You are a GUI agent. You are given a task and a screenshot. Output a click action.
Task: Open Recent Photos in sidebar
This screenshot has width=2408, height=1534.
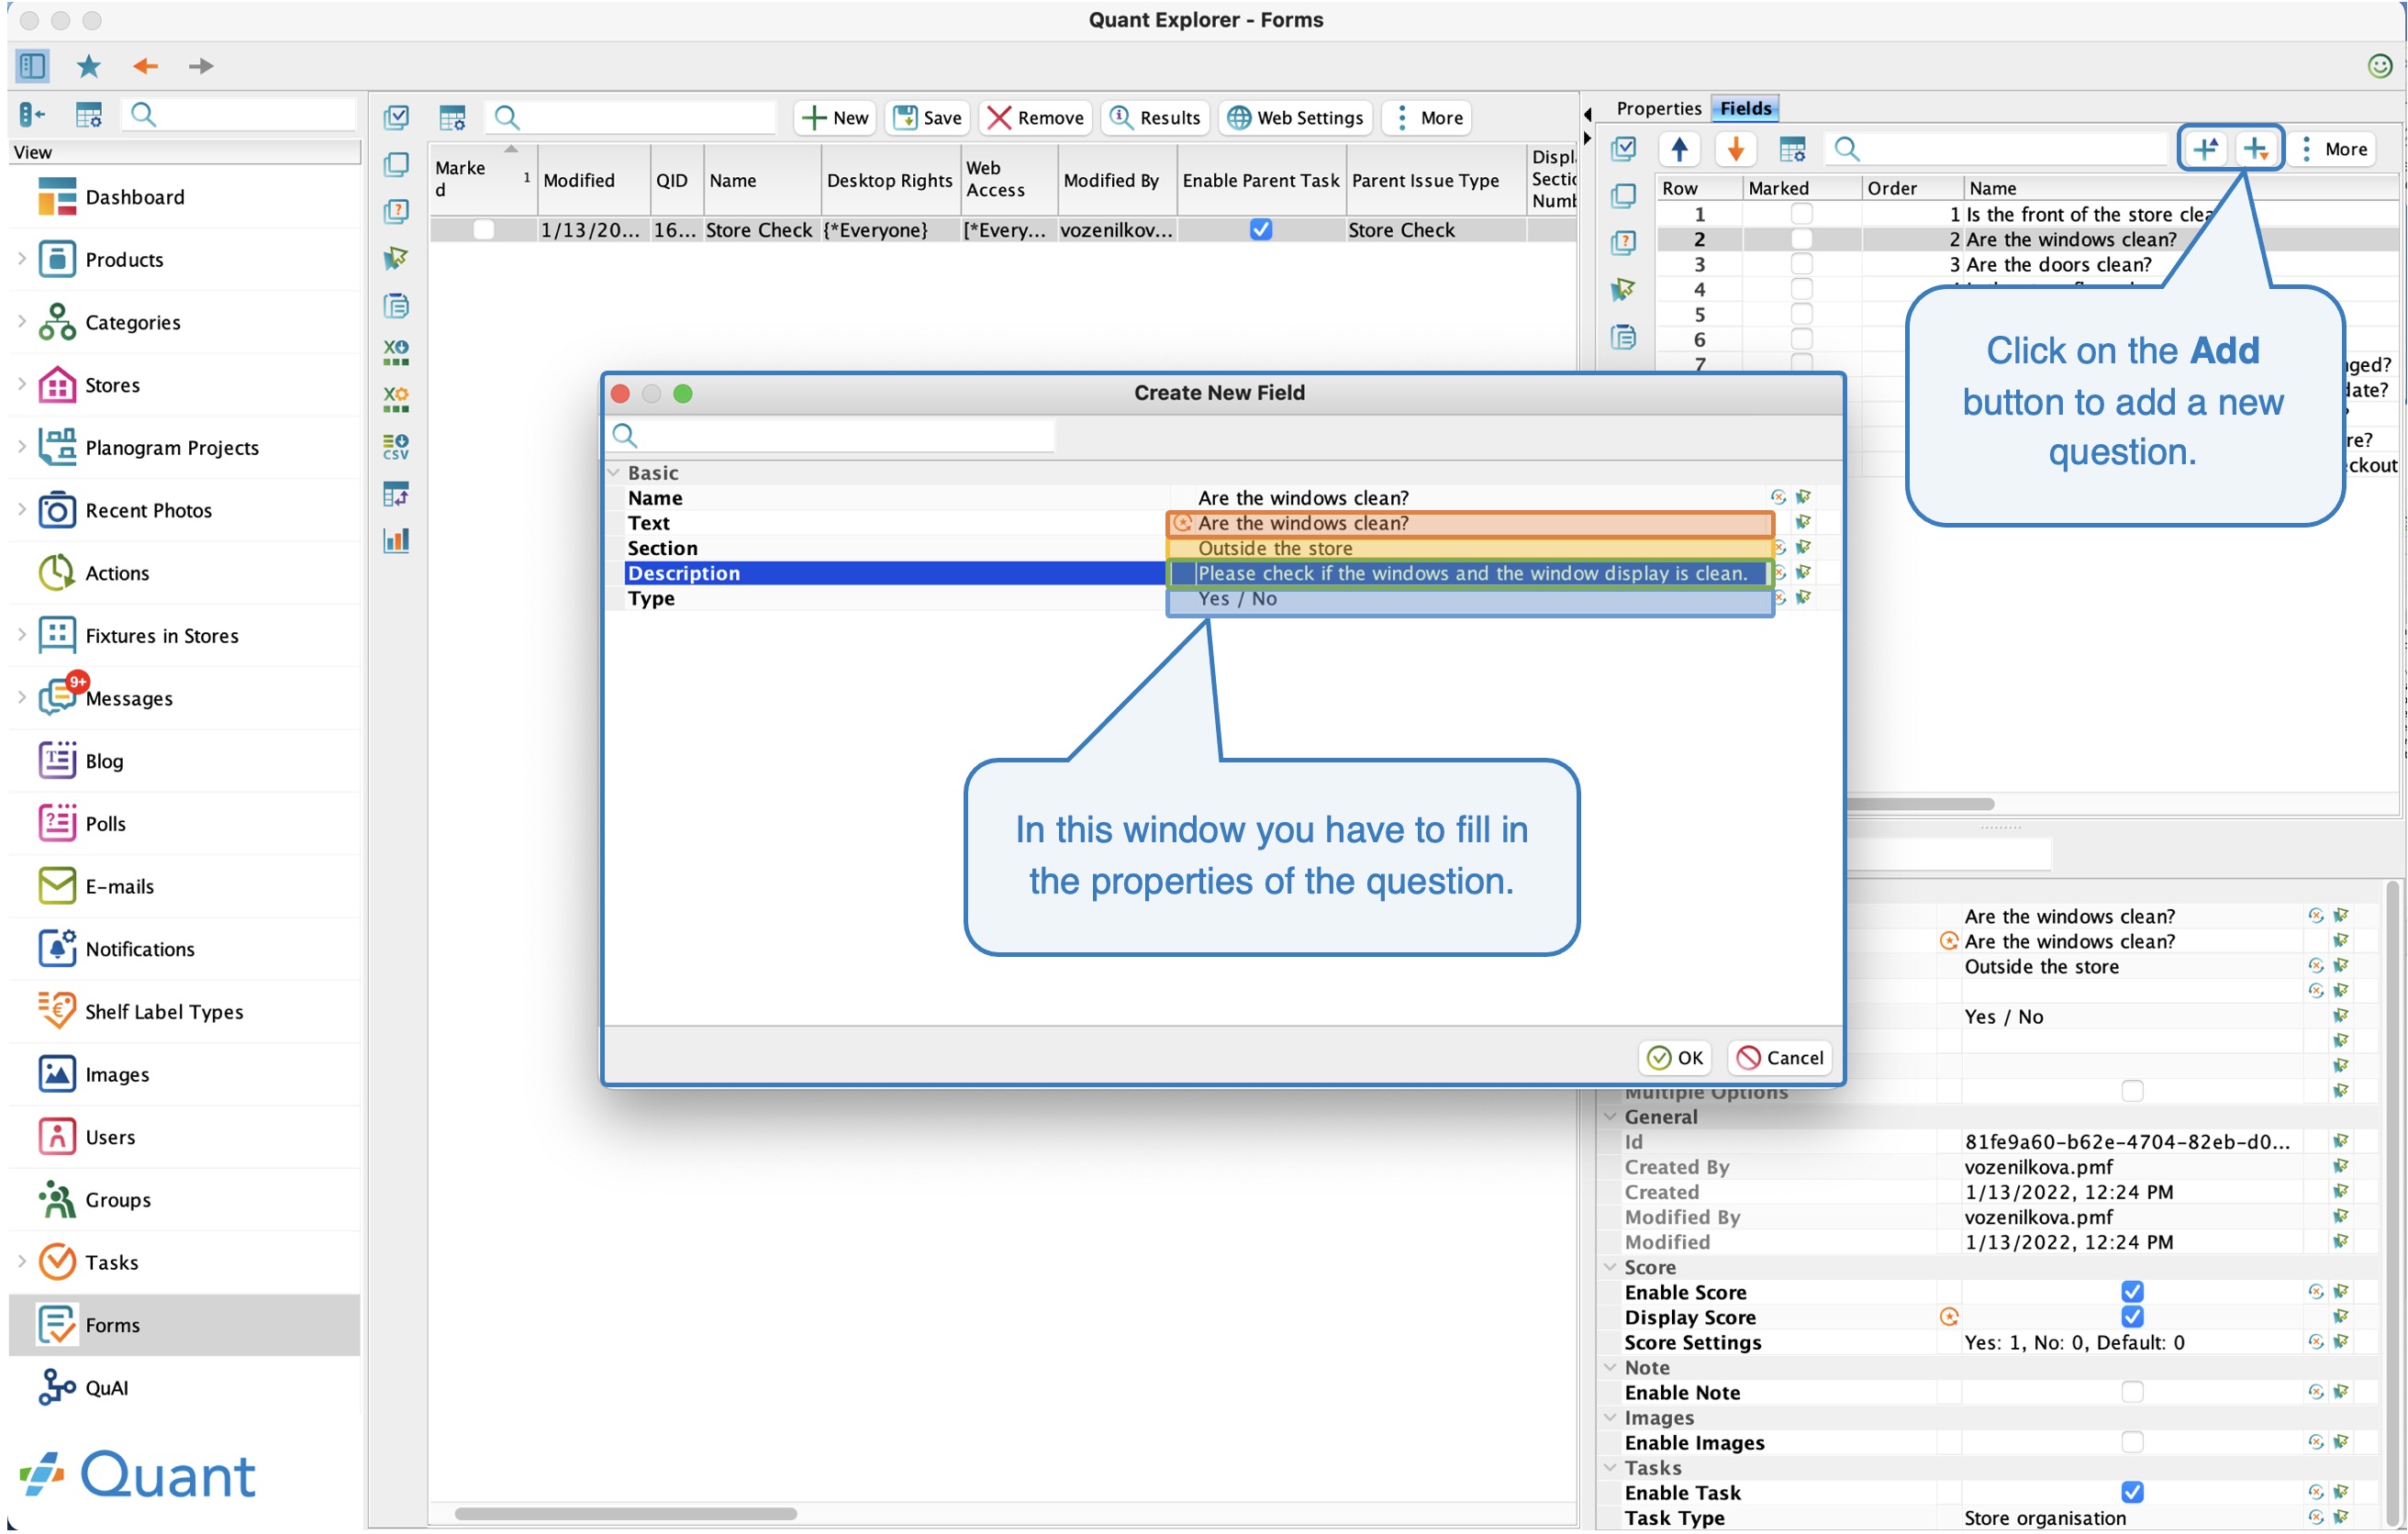tap(148, 510)
